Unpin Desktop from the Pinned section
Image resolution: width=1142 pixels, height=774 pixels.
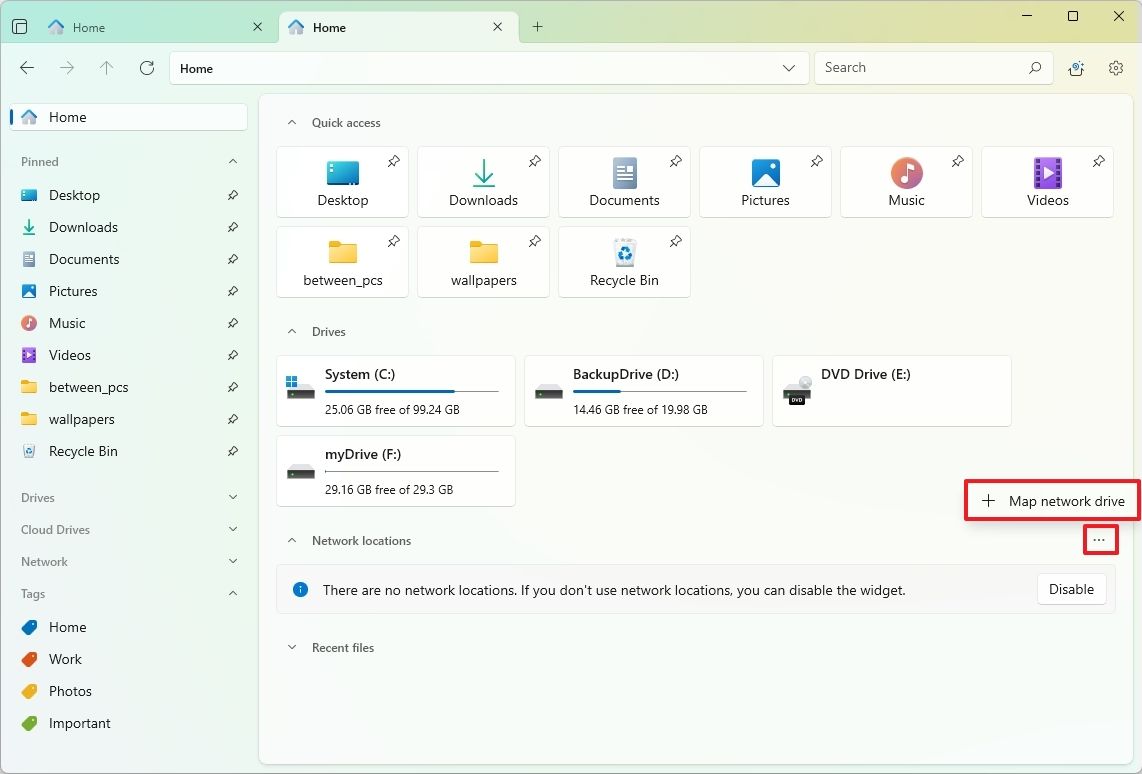click(x=232, y=195)
